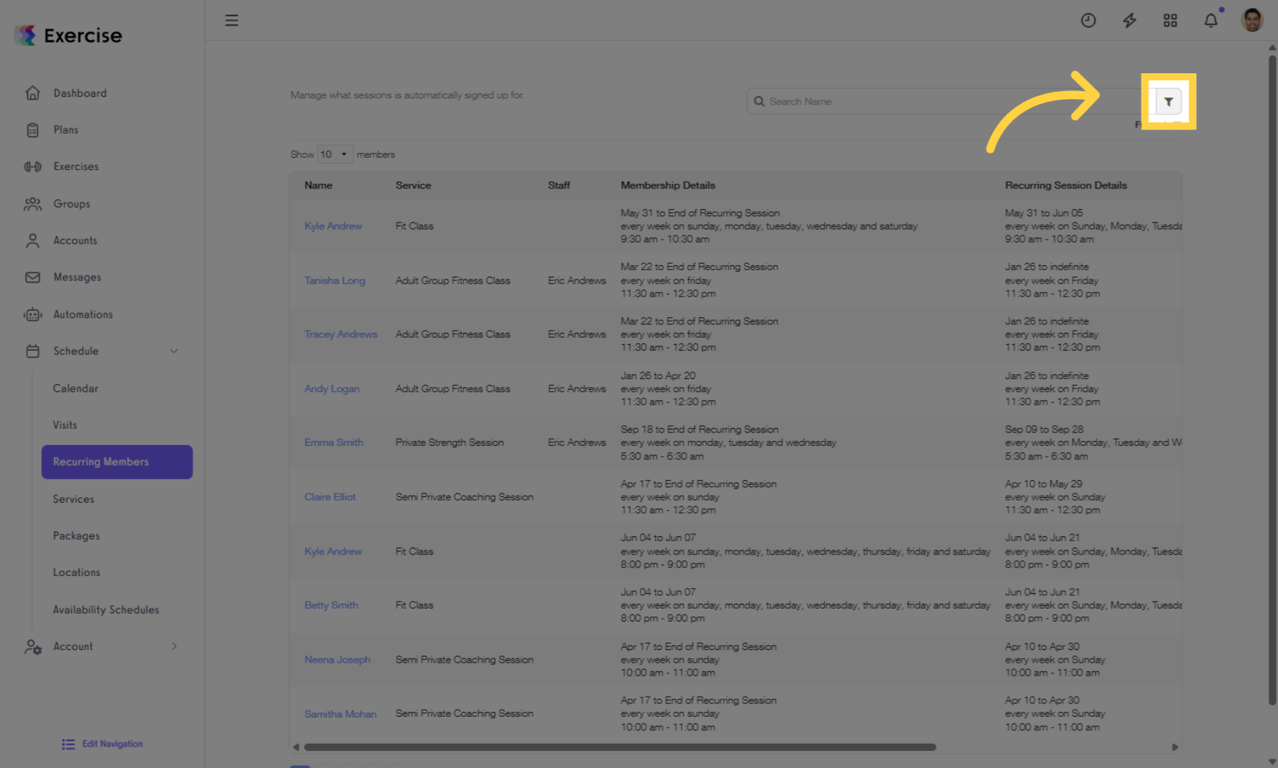Switch to the Packages section
Screen dimensions: 1278x768
(76, 535)
